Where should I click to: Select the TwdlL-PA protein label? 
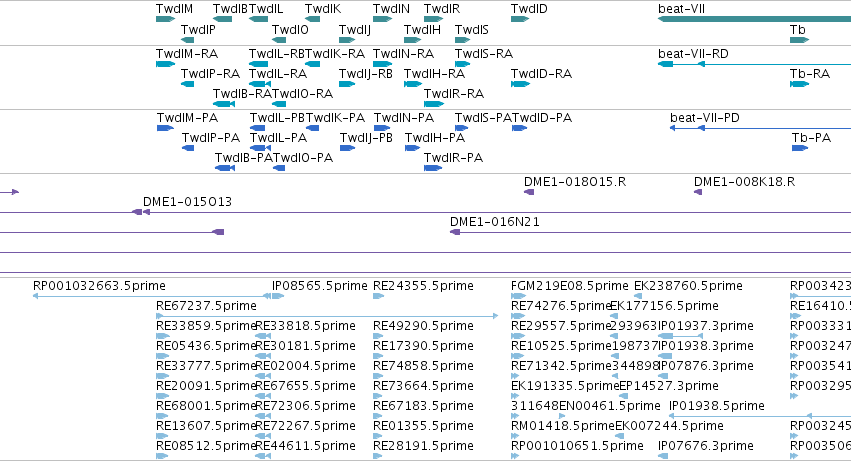(278, 138)
